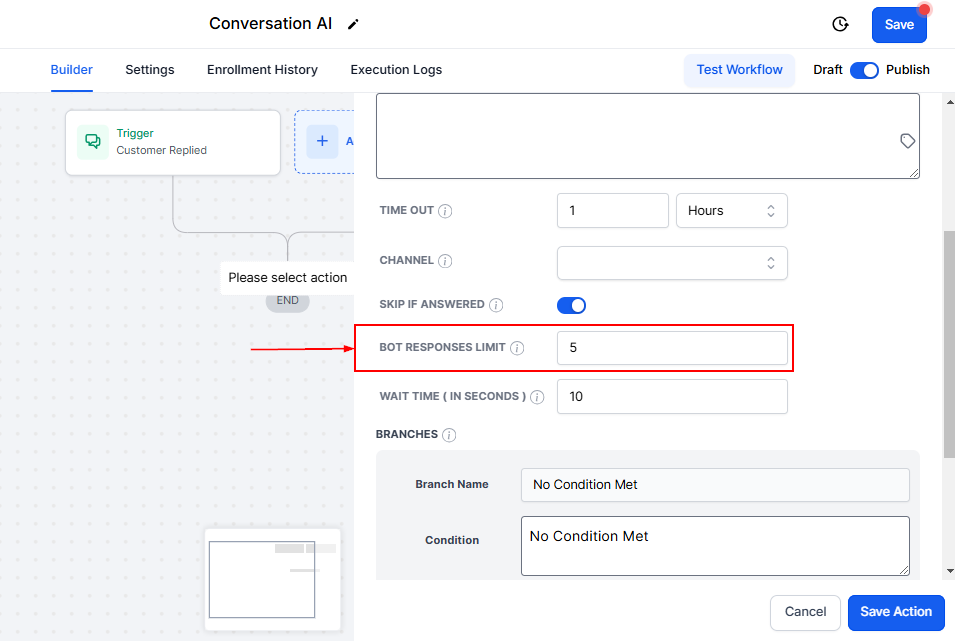Show info for BOT RESPONSES LIMIT
Viewport: 955px width, 641px height.
click(x=517, y=348)
